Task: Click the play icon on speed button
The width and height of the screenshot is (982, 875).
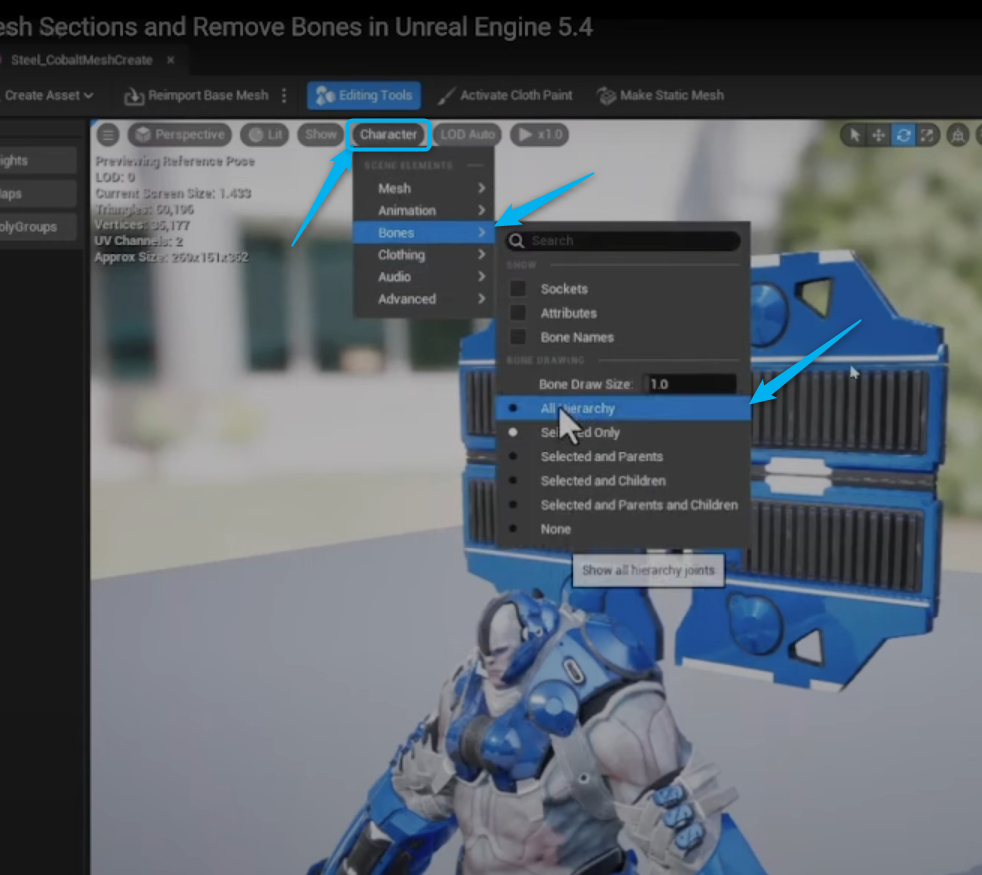Action: click(x=525, y=135)
